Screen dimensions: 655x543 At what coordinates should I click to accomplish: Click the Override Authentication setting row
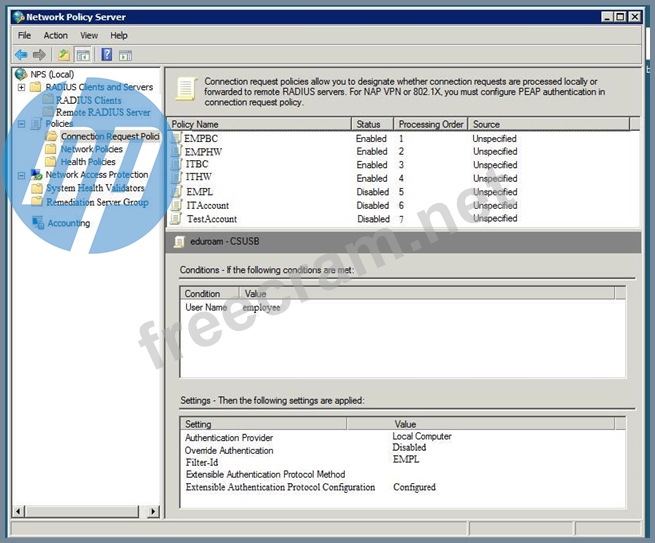click(x=306, y=449)
